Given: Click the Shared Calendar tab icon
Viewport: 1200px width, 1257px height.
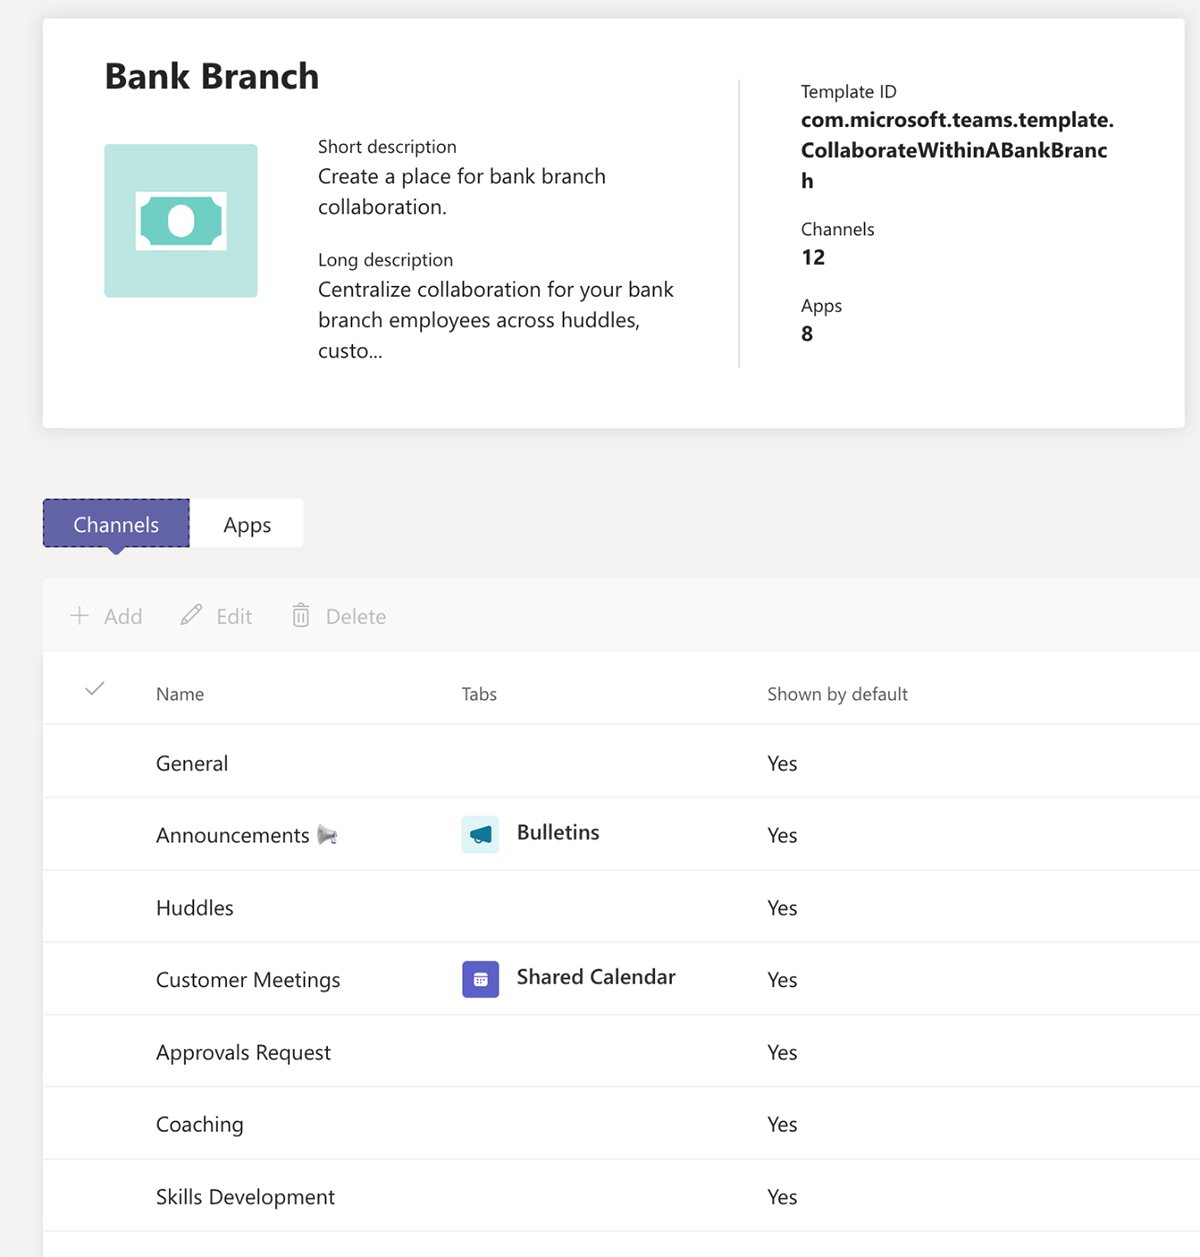Looking at the screenshot, I should (481, 979).
